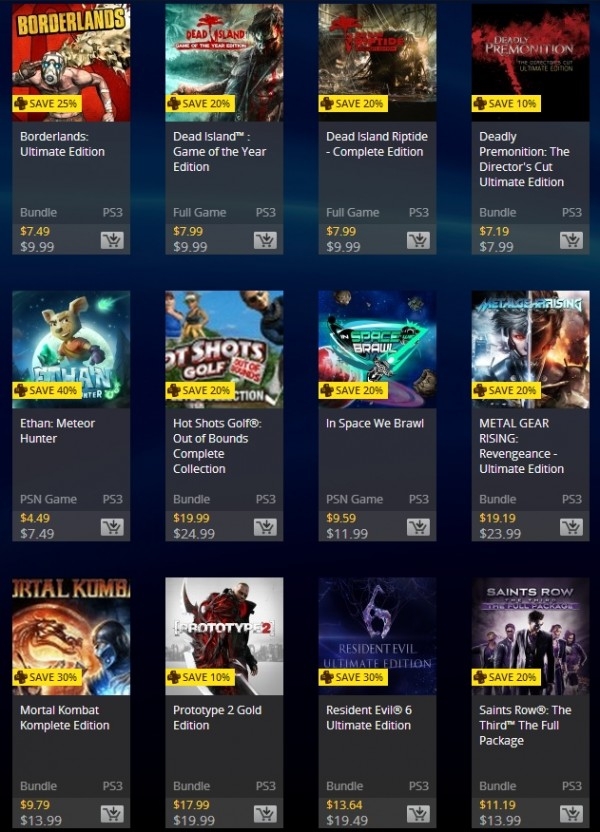Add Resident Evil 6 Ultimate Edition to cart
Image resolution: width=600 pixels, height=832 pixels.
418,814
